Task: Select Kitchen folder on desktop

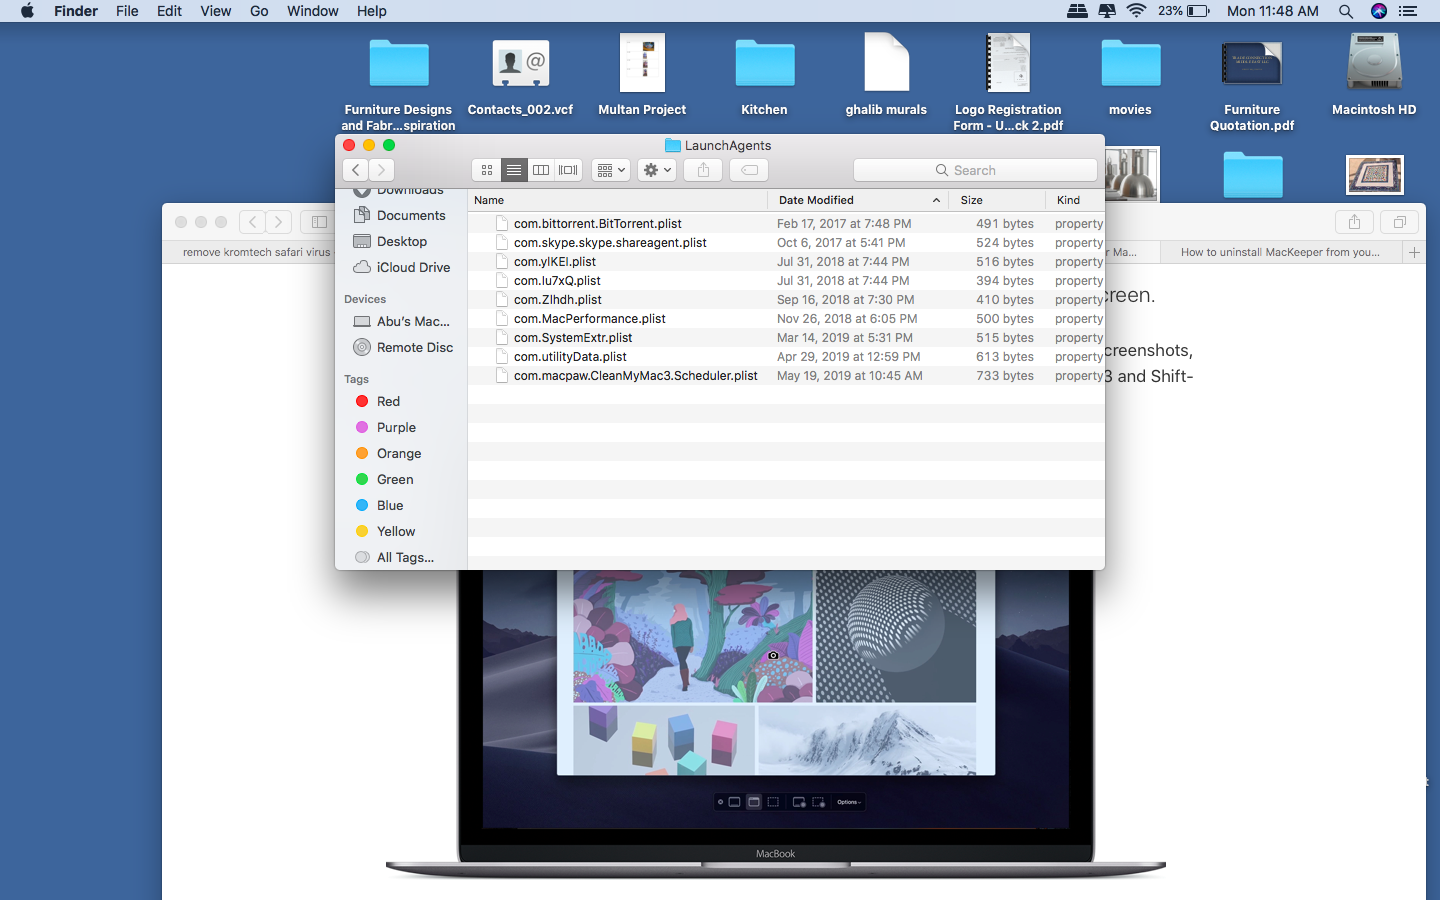Action: click(x=764, y=76)
